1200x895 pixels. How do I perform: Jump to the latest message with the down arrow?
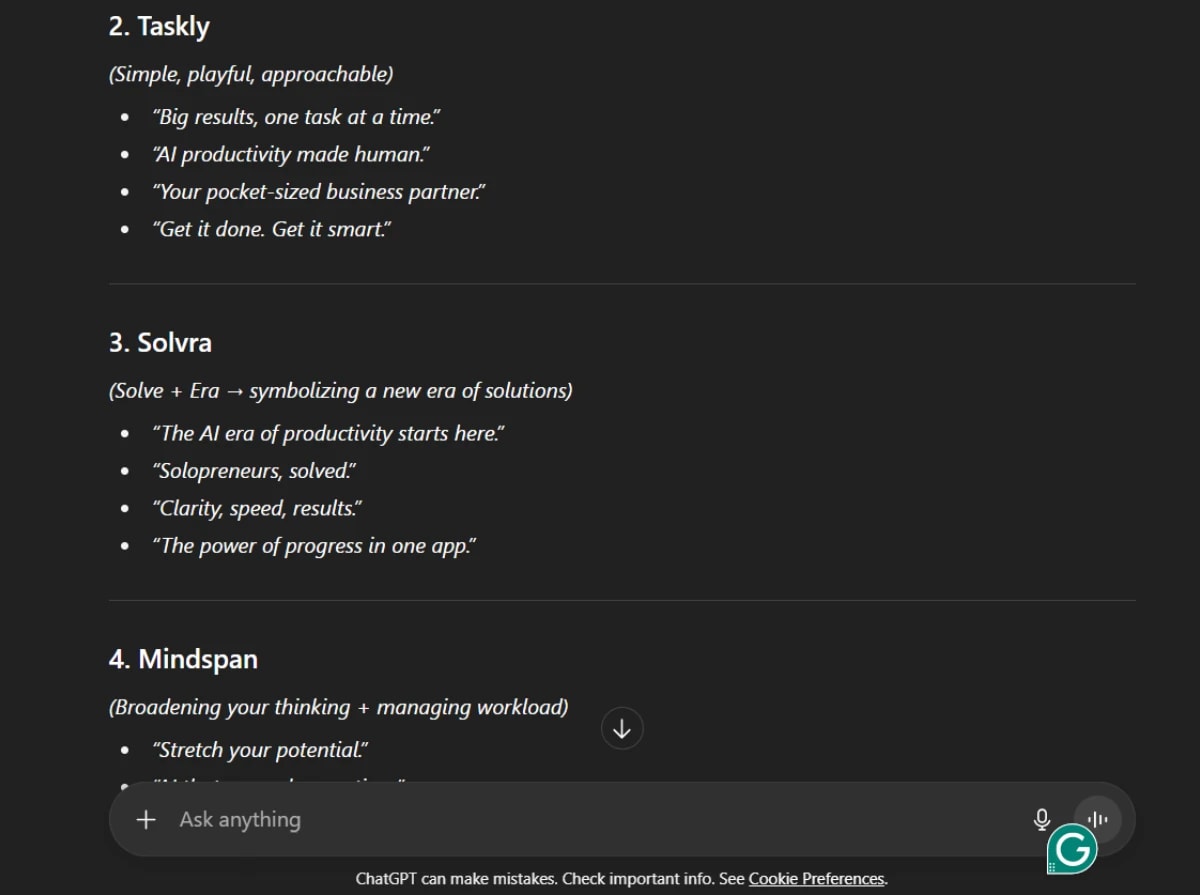click(x=622, y=729)
